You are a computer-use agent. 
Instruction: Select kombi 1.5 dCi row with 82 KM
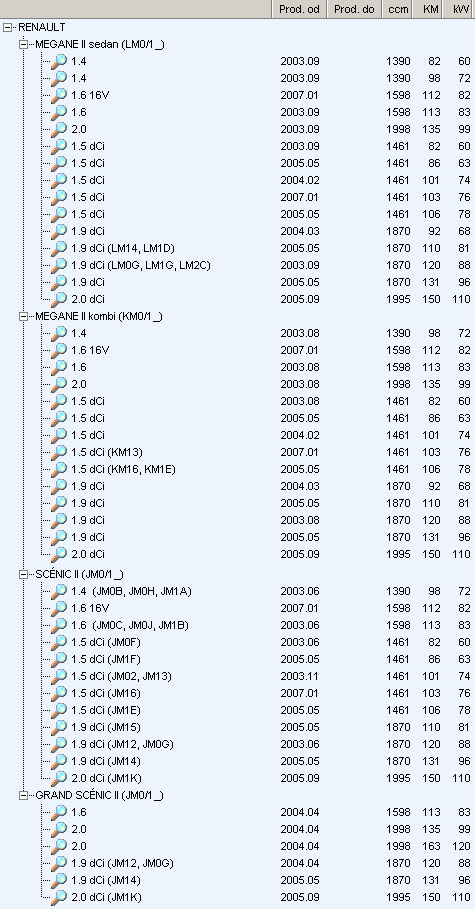[x=88, y=401]
